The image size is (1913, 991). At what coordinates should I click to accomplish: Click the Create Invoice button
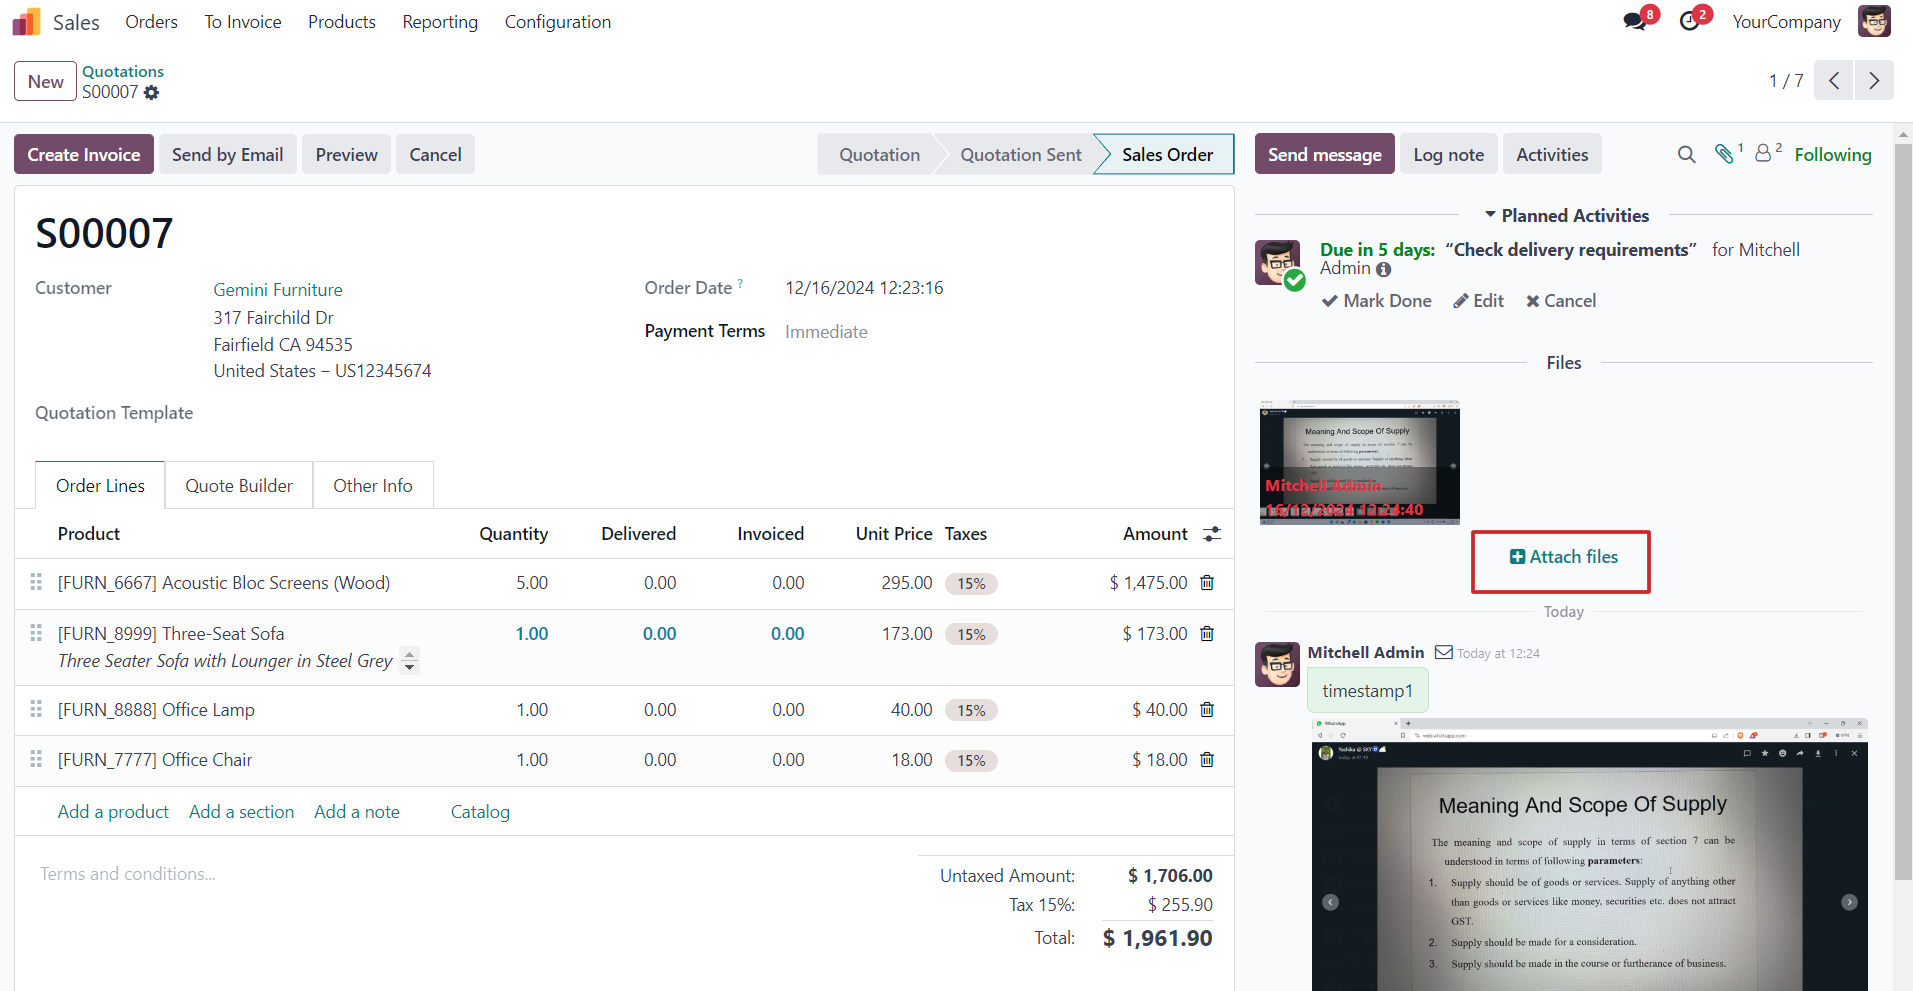(84, 154)
